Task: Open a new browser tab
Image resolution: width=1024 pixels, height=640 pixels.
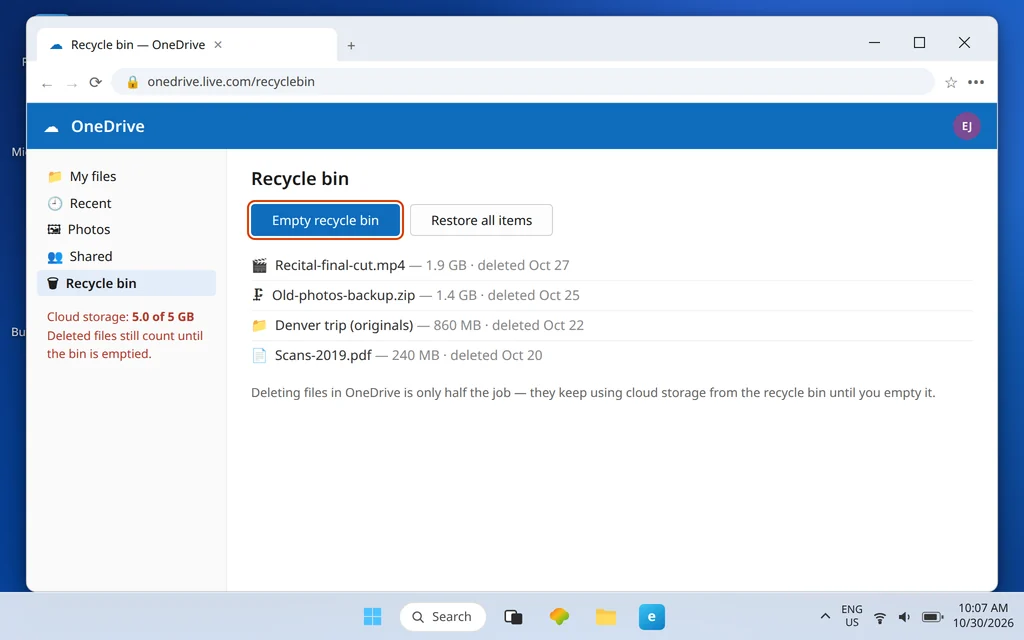Action: (x=351, y=45)
